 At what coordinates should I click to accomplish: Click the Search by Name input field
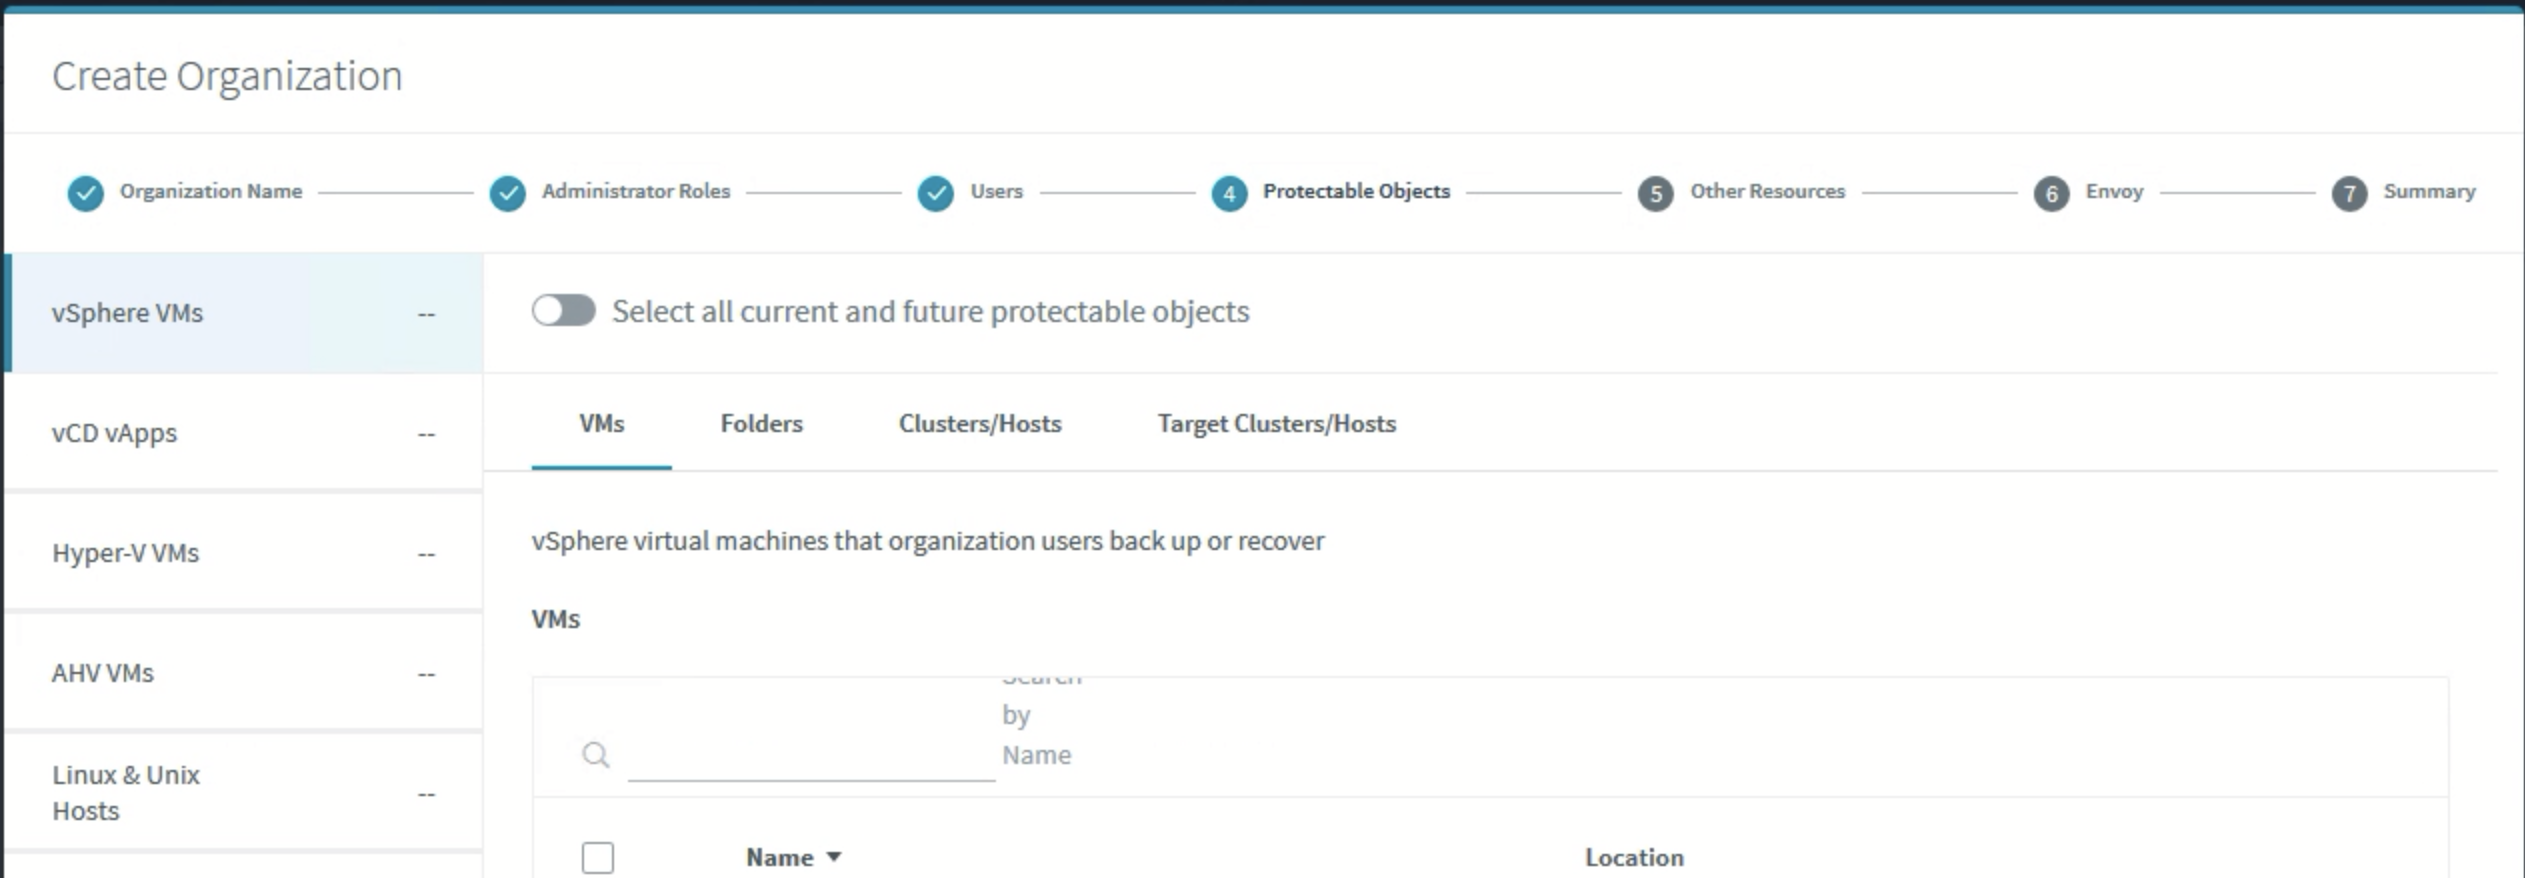[811, 755]
